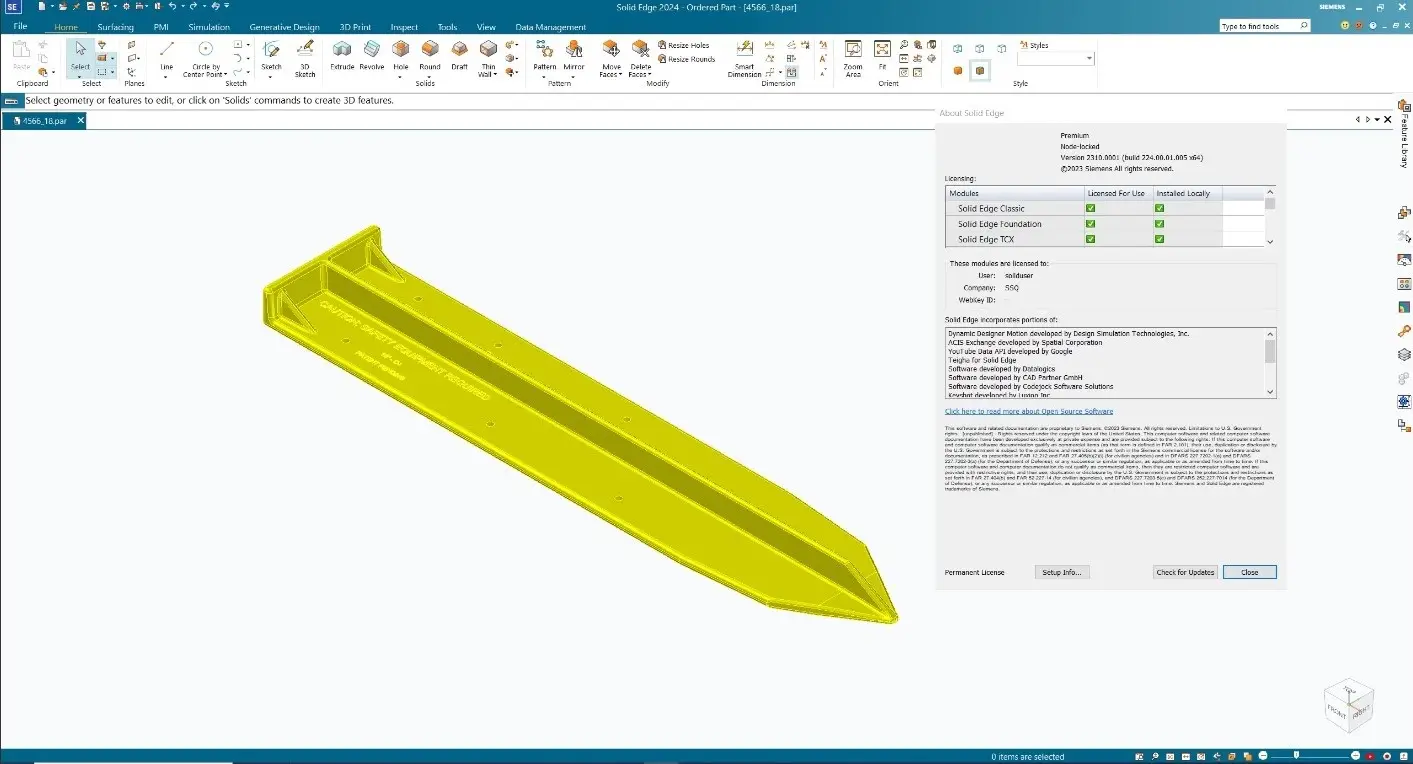
Task: Toggle Solid Edge Foundation Licensed For Use checkbox
Action: [1090, 224]
